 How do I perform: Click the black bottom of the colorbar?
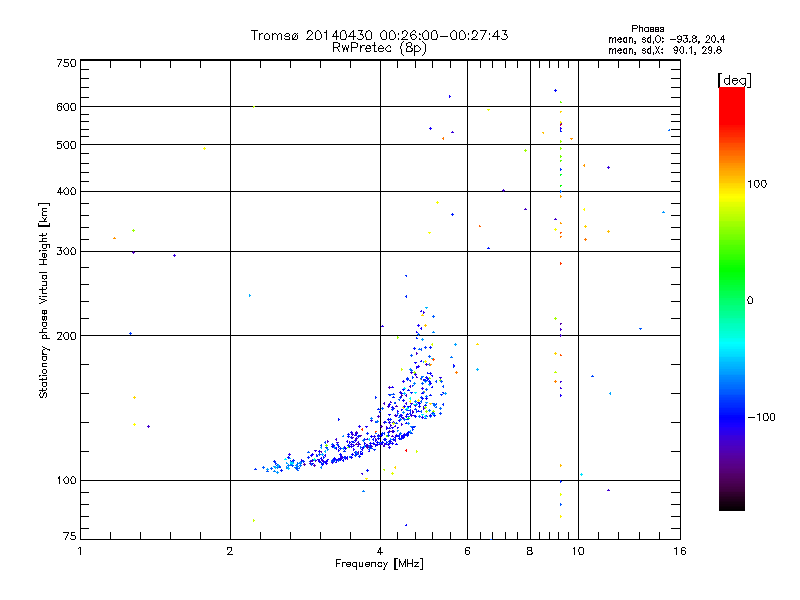point(732,503)
